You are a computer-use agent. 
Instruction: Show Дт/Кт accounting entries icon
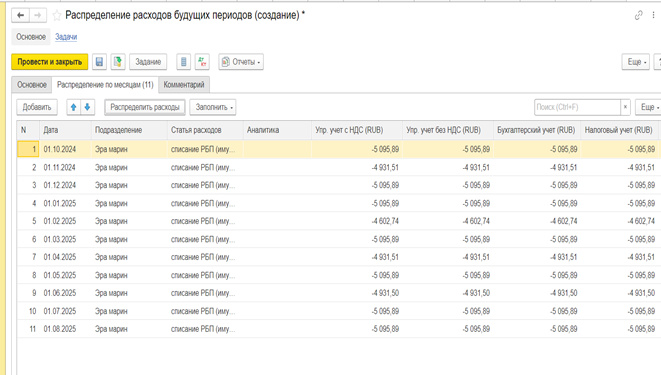202,62
